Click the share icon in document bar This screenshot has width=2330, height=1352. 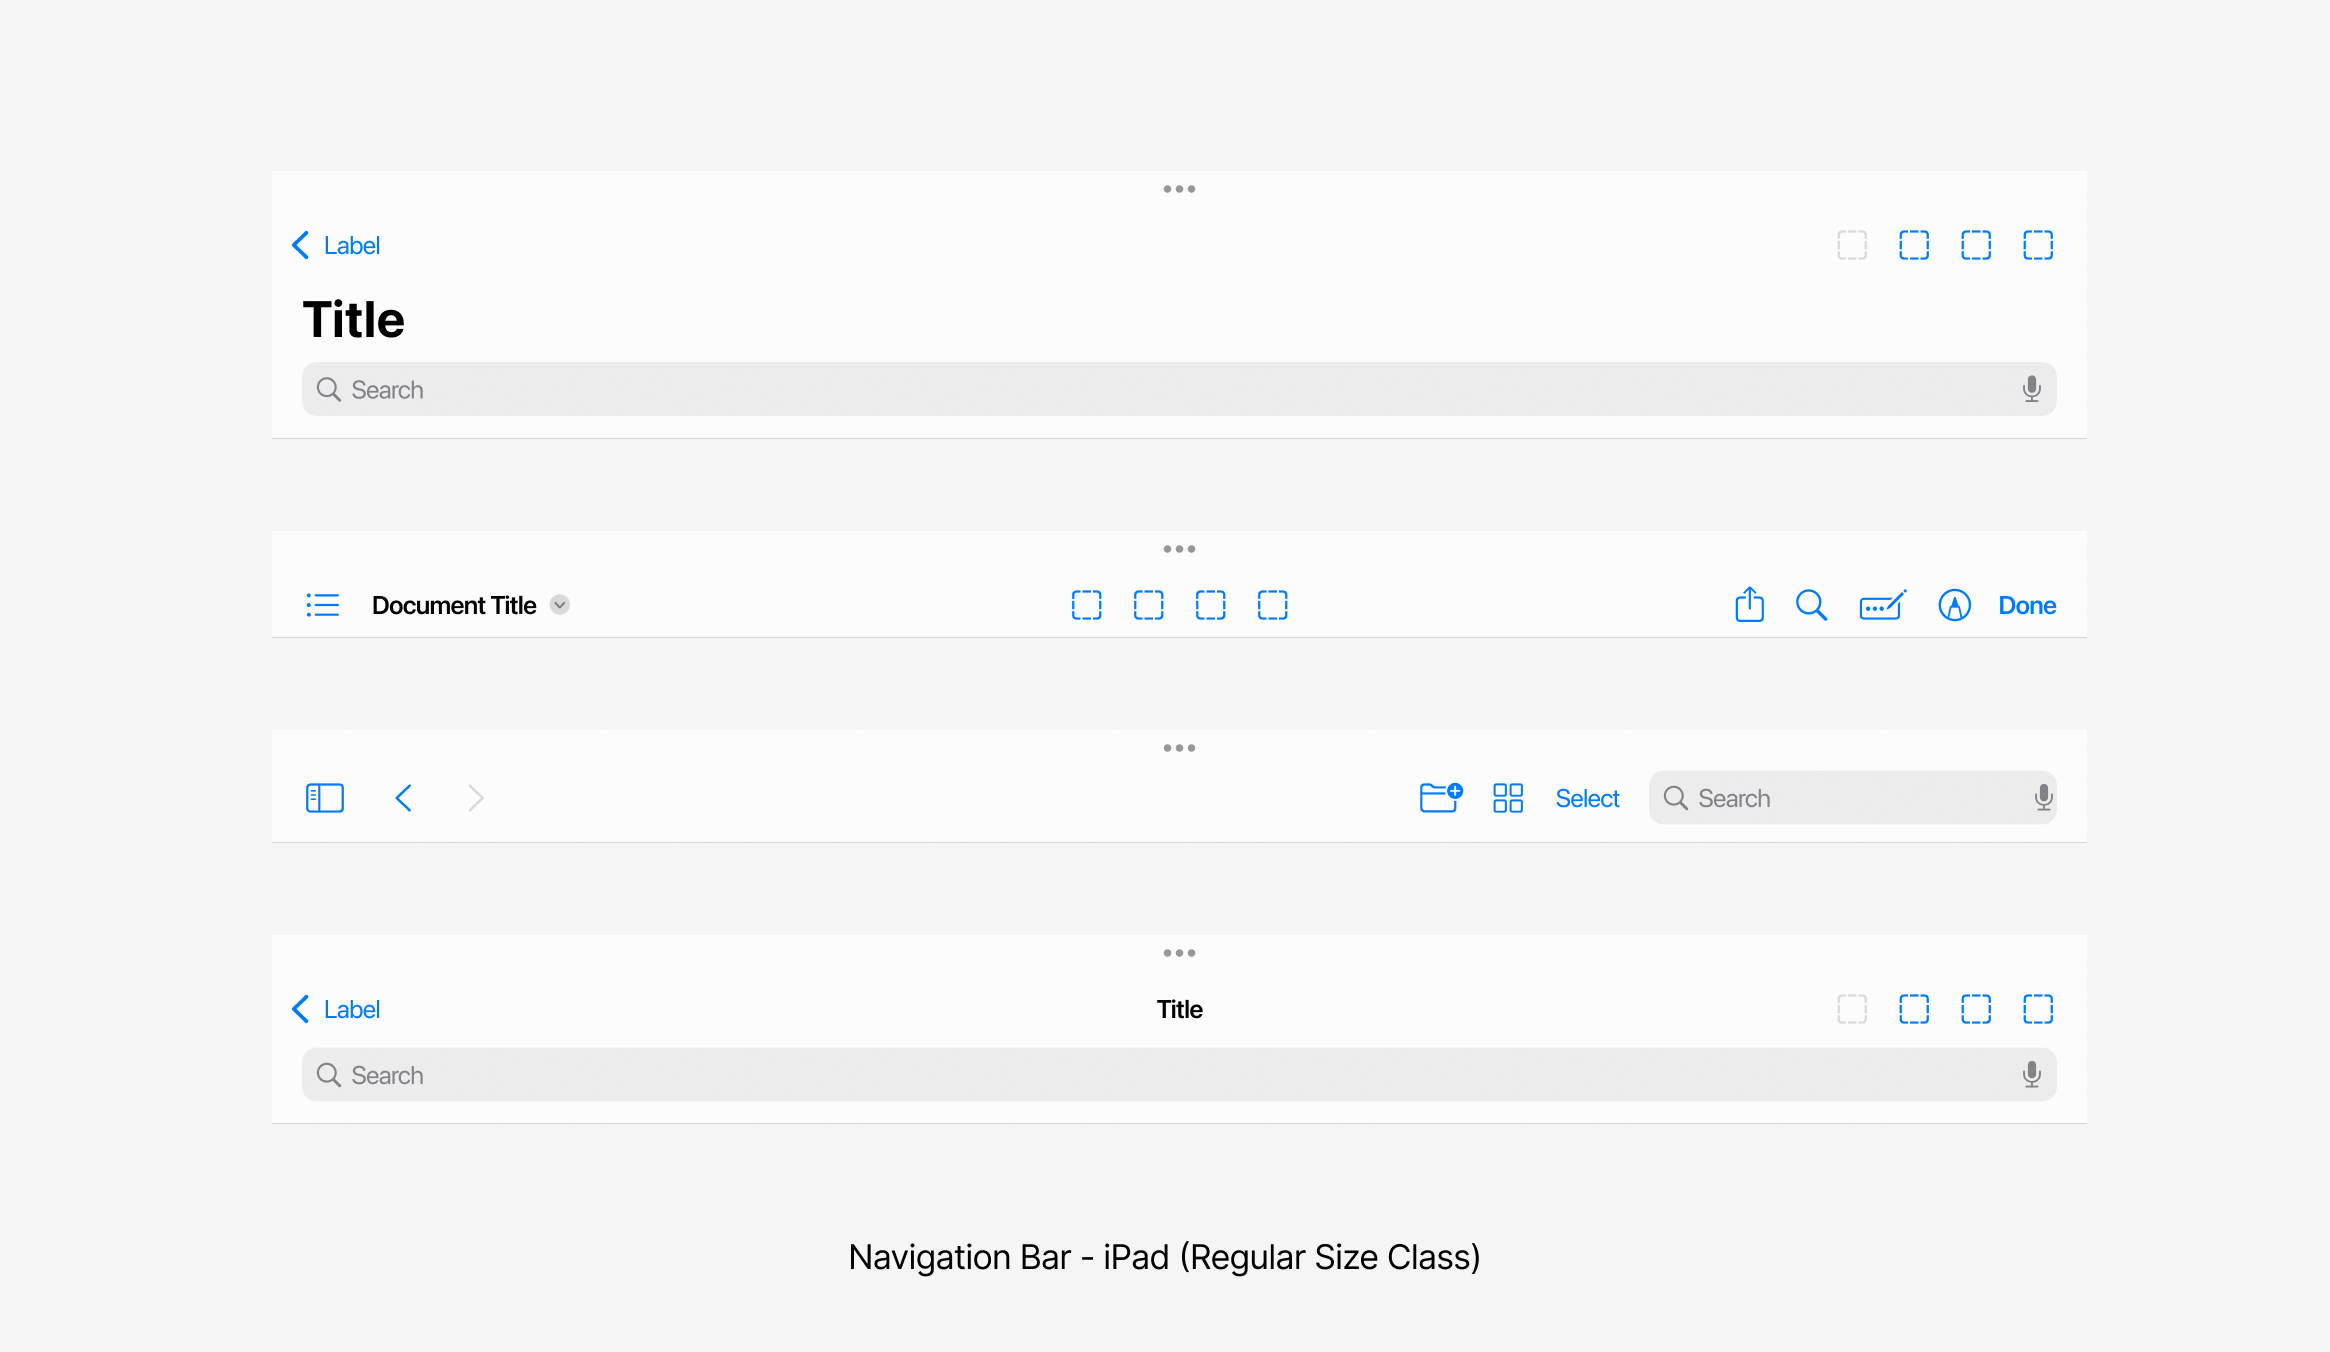pyautogui.click(x=1749, y=605)
